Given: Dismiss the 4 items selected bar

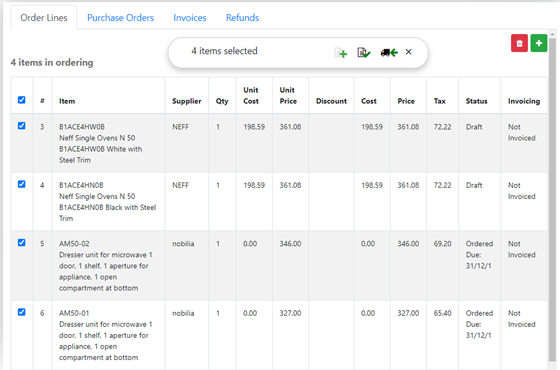Looking at the screenshot, I should [409, 52].
